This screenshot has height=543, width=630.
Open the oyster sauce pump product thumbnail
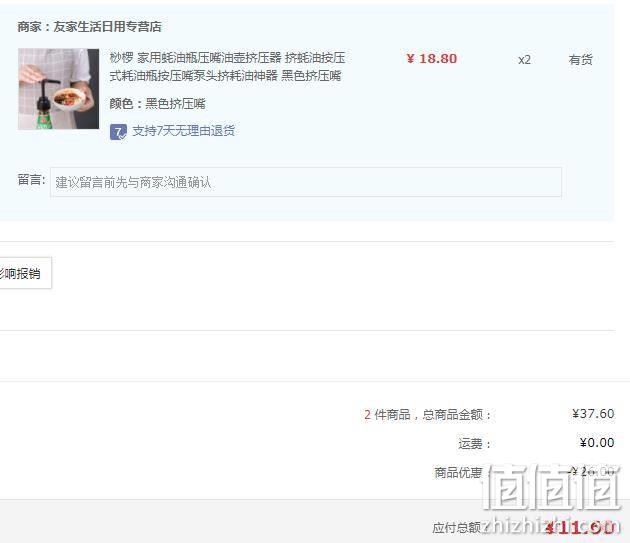coord(58,89)
